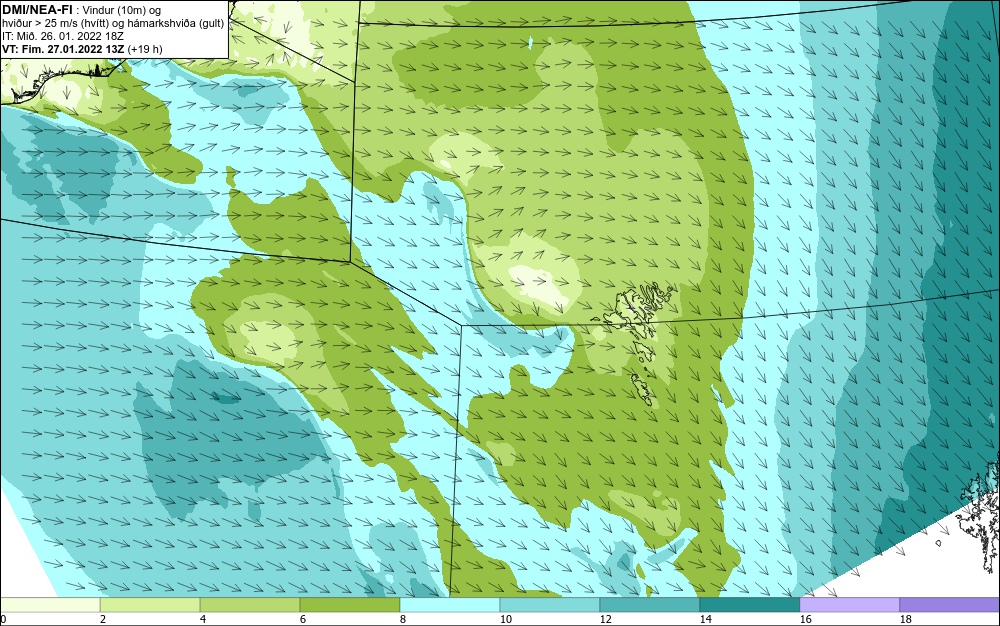Image resolution: width=1000 pixels, height=626 pixels.
Task: Click the Norwegian coastline outline on the map
Action: [979, 516]
